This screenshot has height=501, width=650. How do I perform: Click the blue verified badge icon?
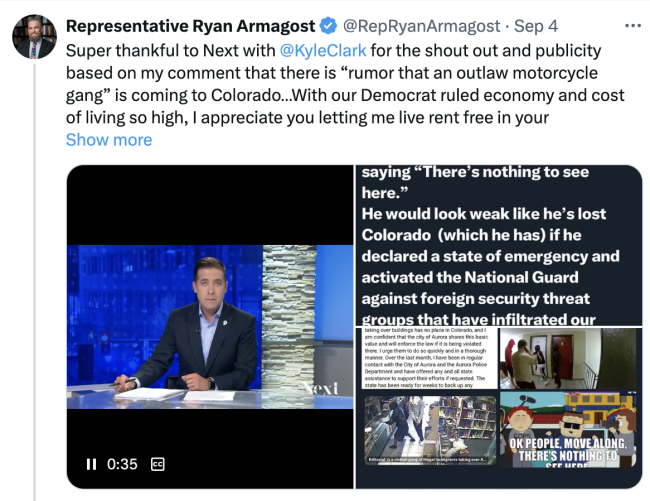328,26
